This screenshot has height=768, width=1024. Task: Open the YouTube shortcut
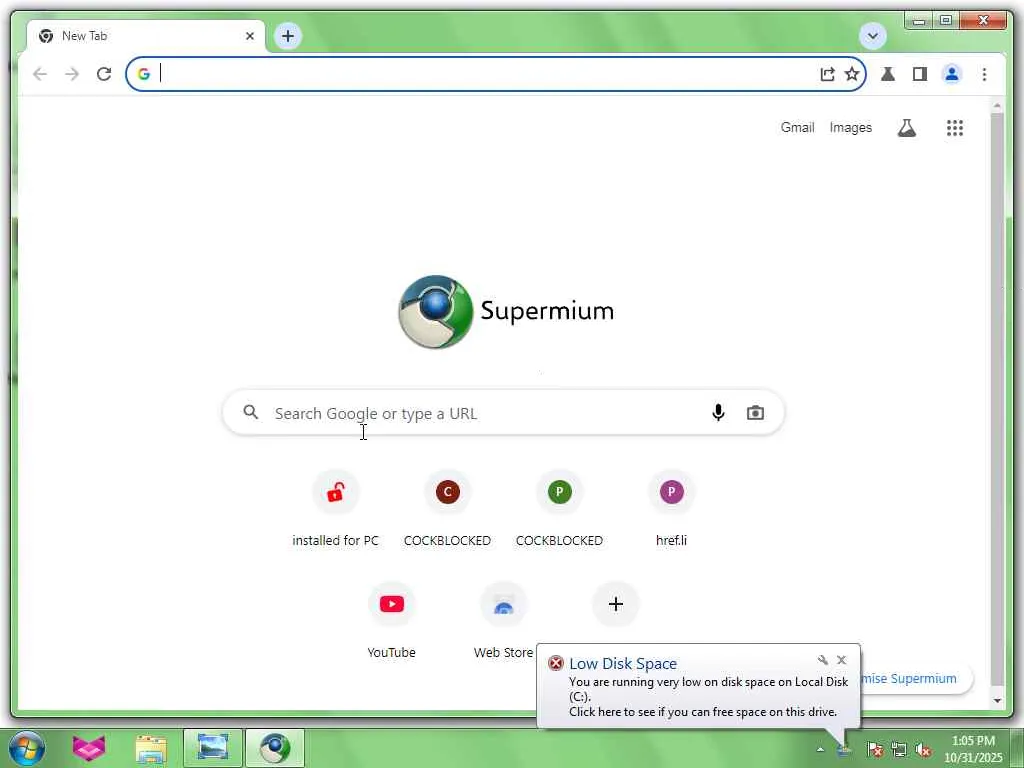(x=392, y=622)
